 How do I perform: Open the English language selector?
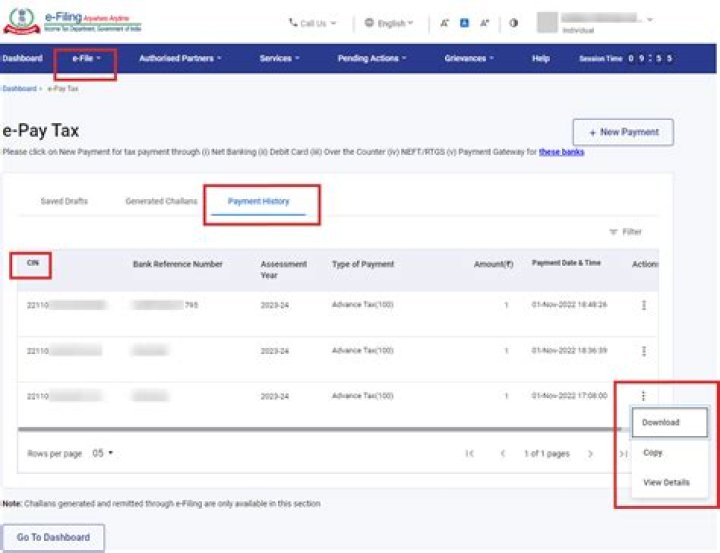coord(388,23)
